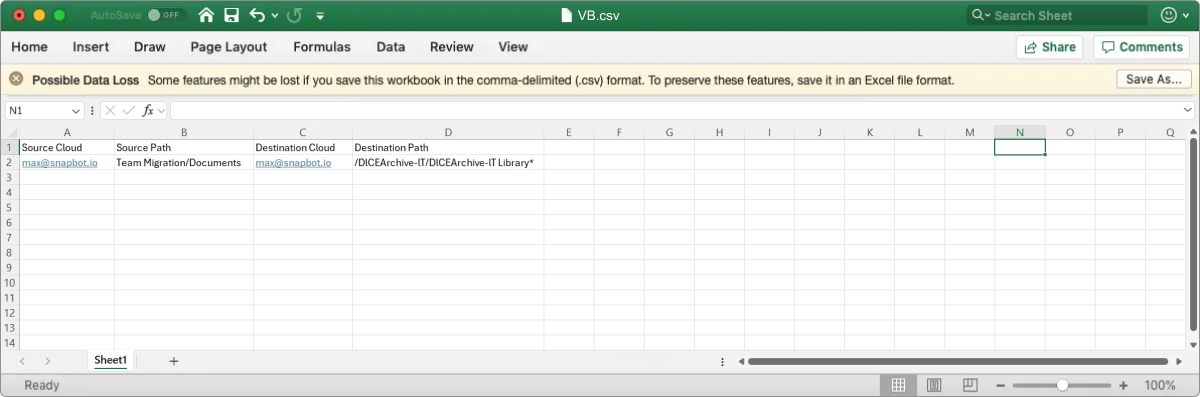Dismiss the Possible Data Loss warning
Image resolution: width=1200 pixels, height=397 pixels.
[x=16, y=79]
